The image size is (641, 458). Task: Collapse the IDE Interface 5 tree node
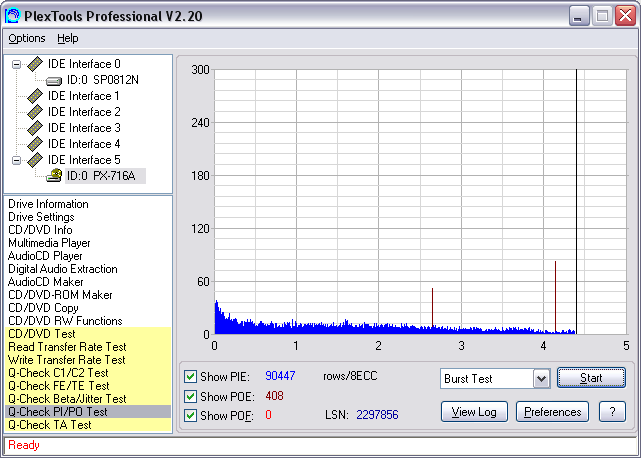click(16, 160)
